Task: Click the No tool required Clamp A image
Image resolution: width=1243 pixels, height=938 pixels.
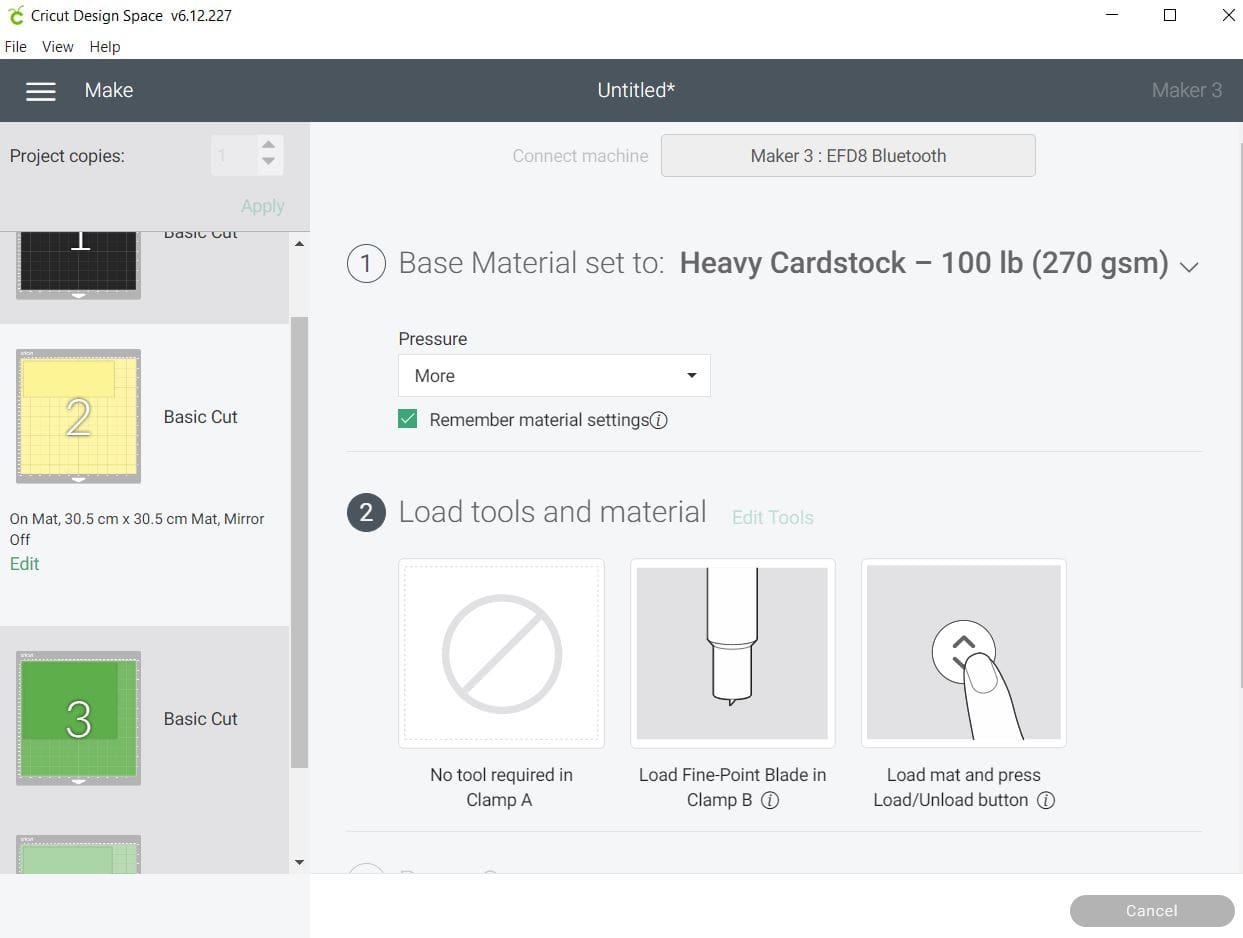Action: 501,653
